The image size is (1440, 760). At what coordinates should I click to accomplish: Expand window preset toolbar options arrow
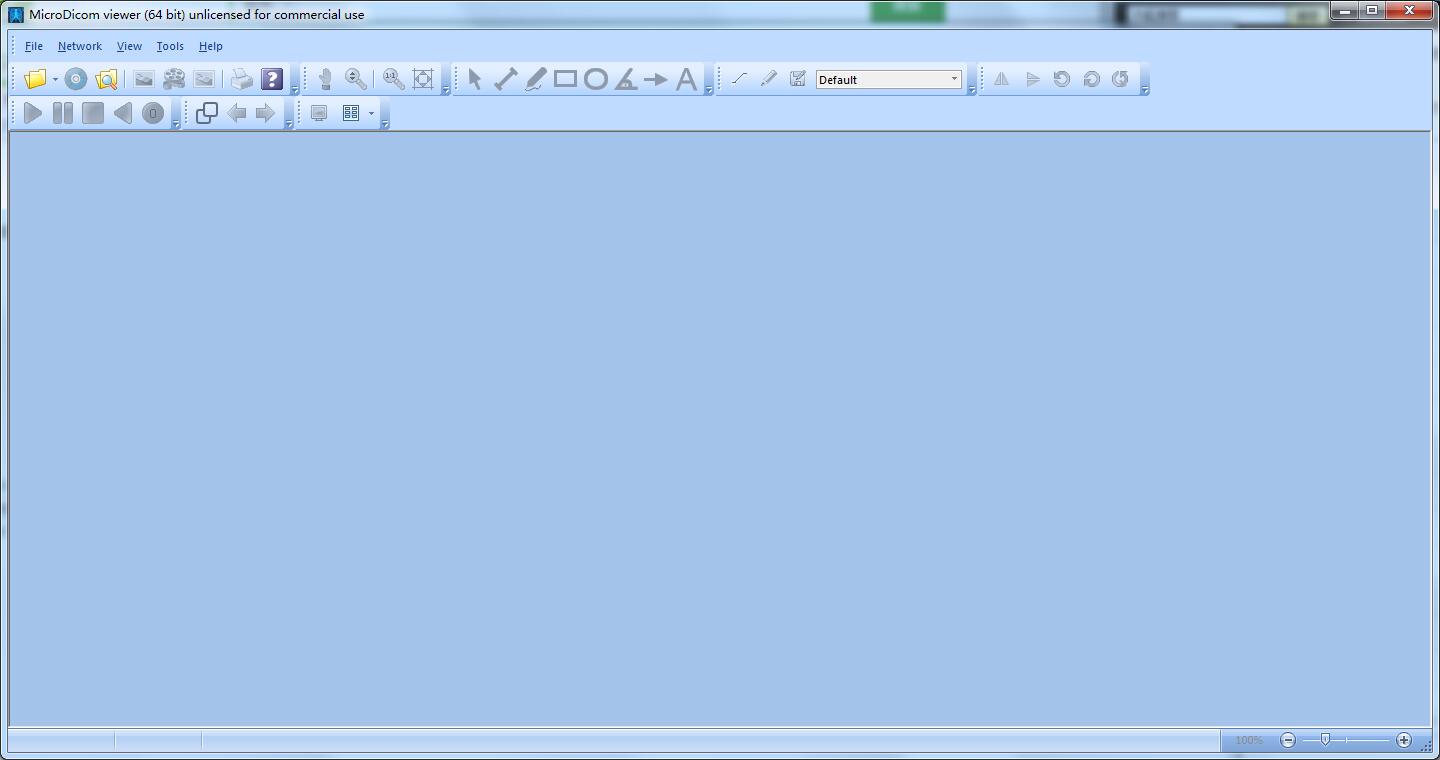[971, 90]
